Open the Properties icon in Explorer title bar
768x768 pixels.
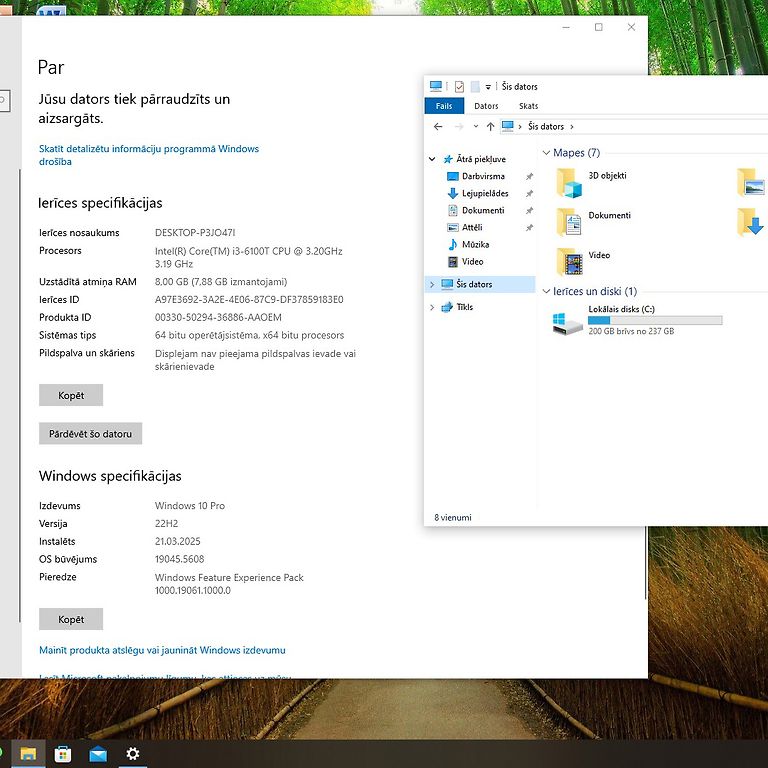459,87
